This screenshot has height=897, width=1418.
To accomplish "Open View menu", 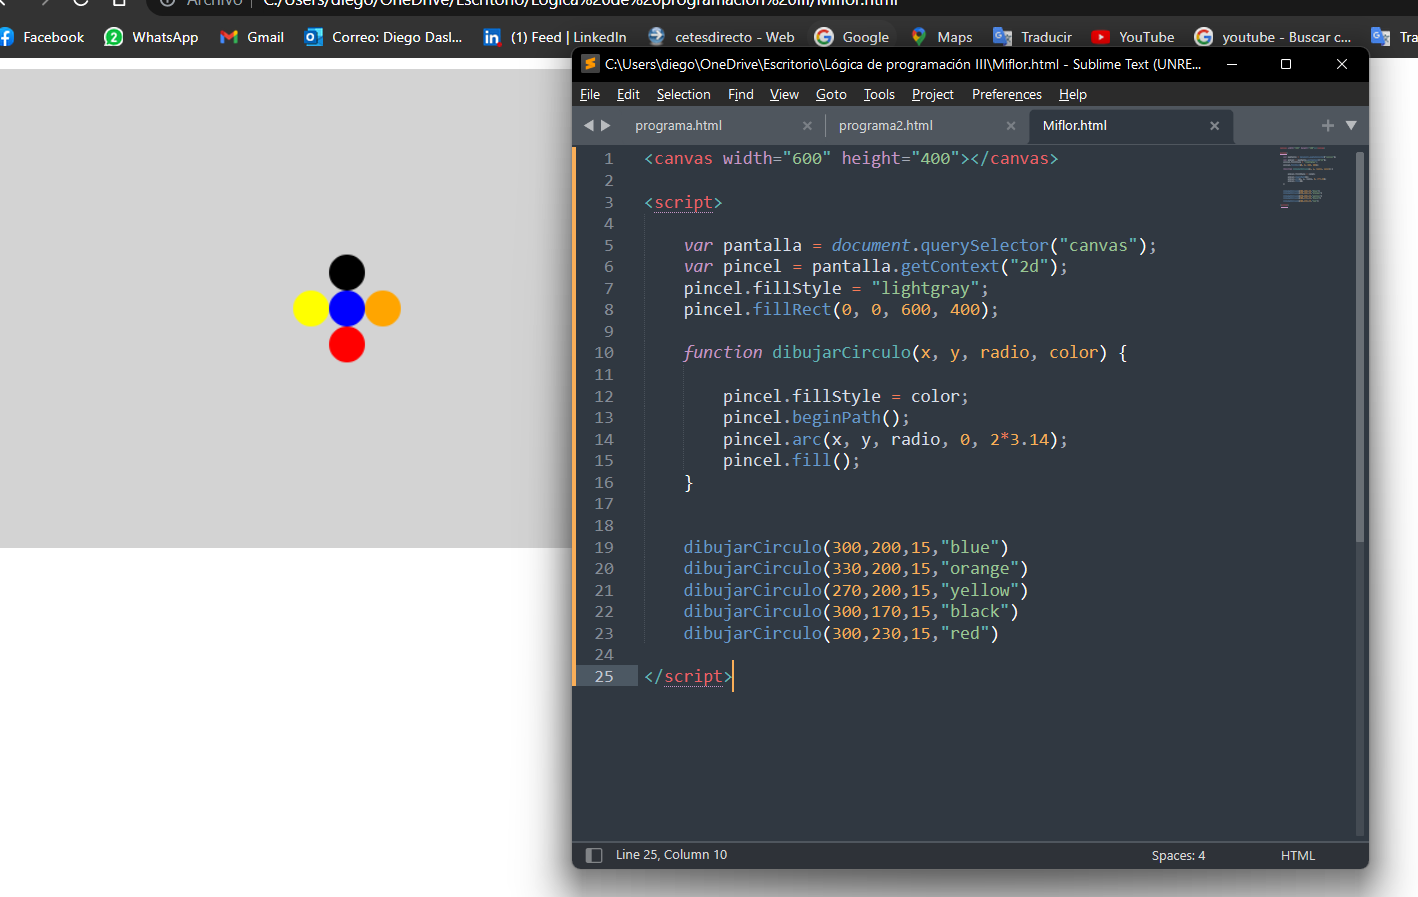I will [x=784, y=94].
